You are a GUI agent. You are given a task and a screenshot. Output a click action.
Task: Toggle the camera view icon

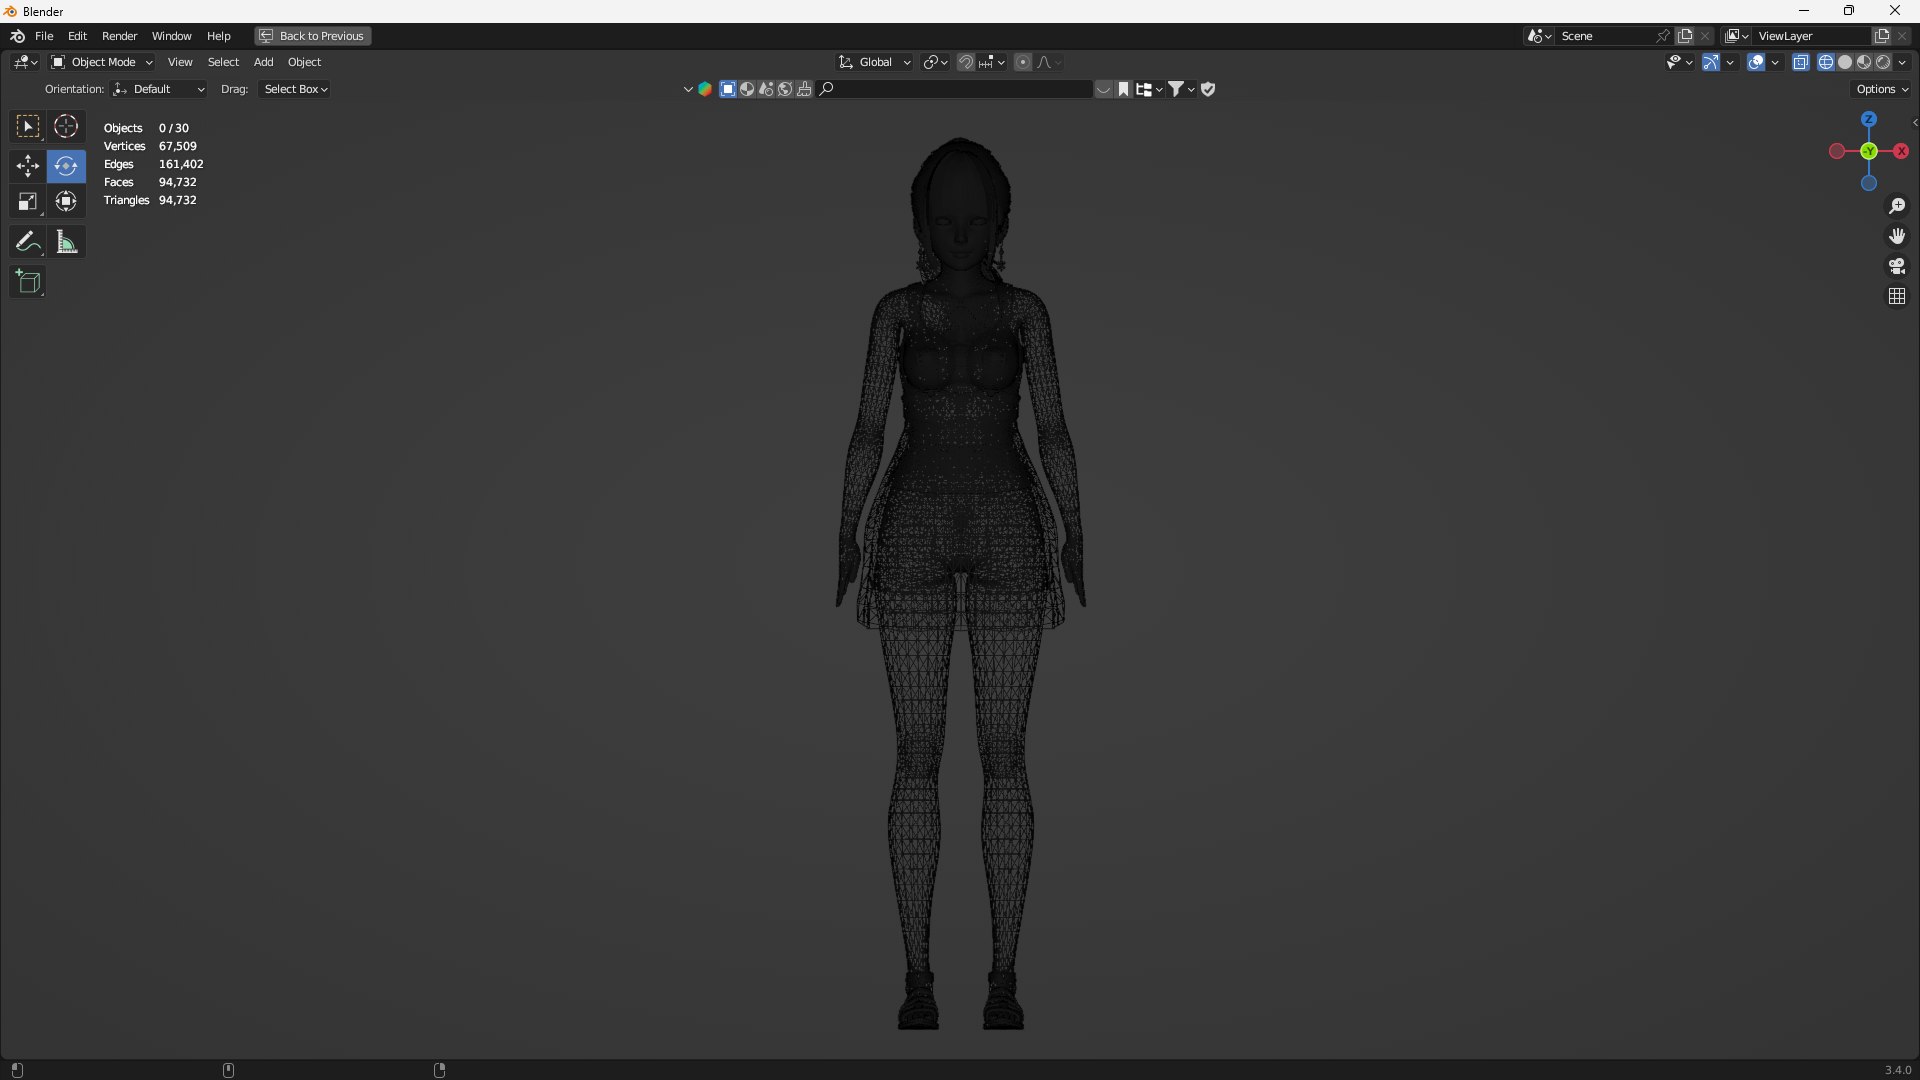[1897, 266]
